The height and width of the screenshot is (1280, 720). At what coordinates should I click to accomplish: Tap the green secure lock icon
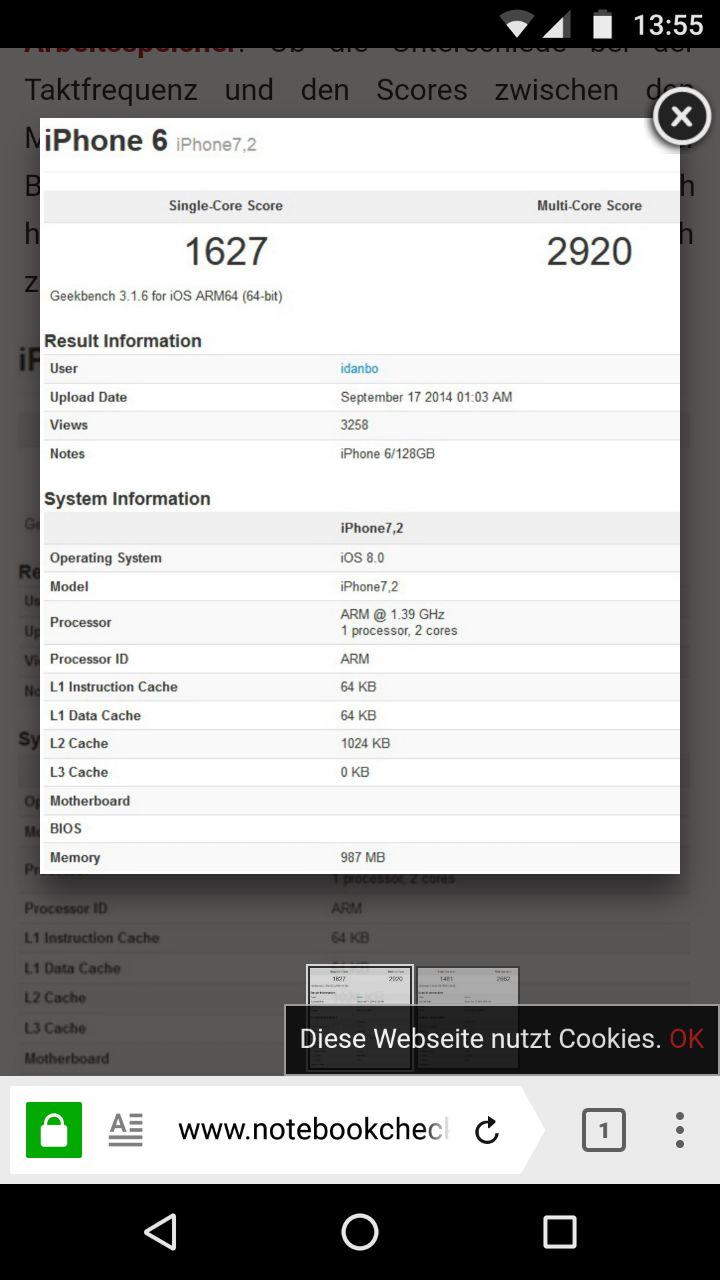pos(54,1130)
